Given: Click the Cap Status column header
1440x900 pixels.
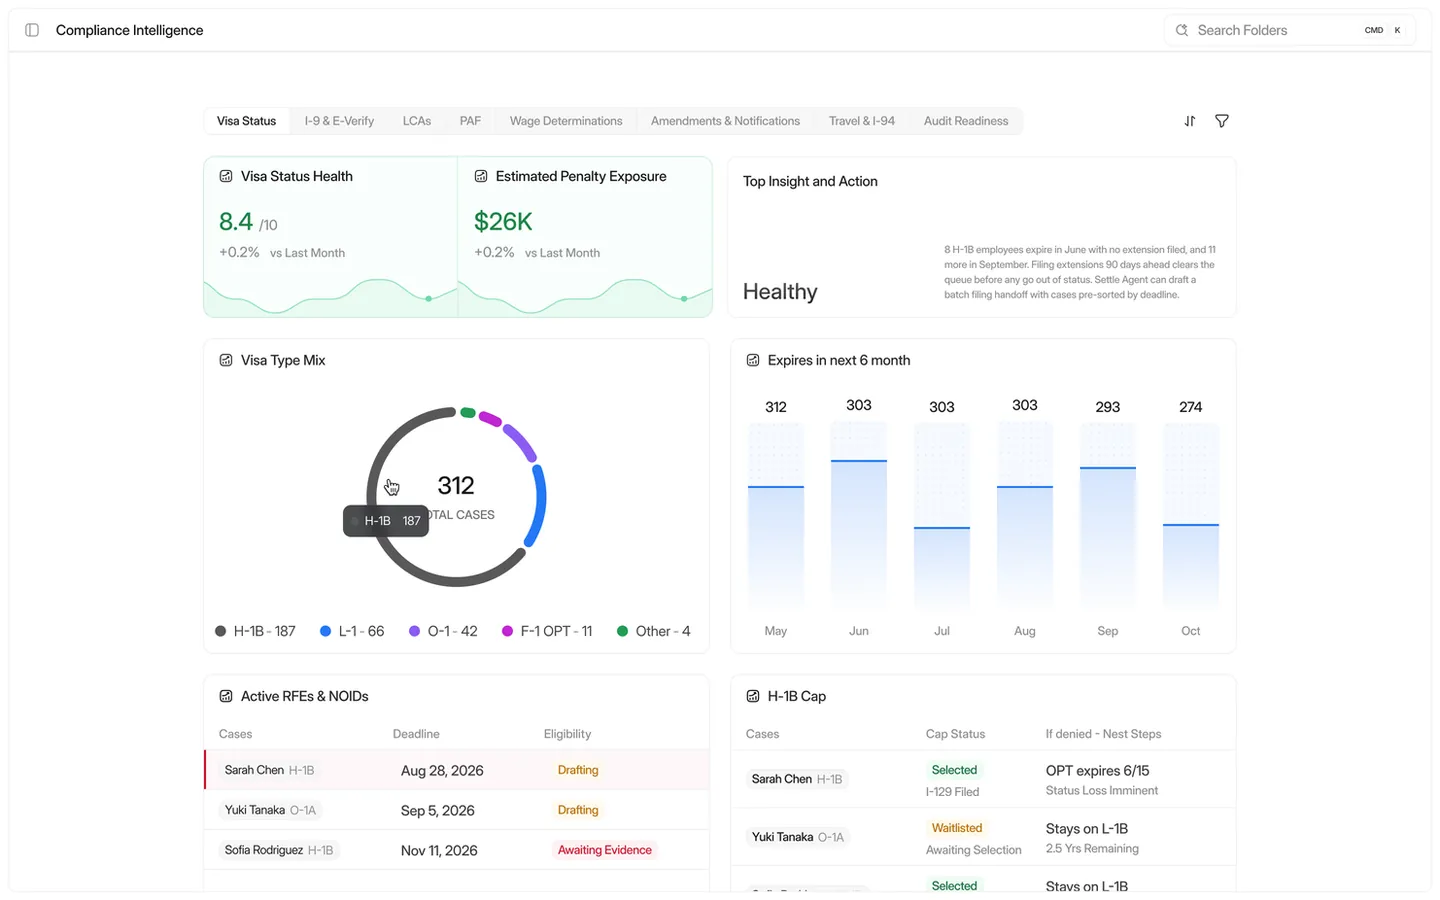Looking at the screenshot, I should [955, 734].
